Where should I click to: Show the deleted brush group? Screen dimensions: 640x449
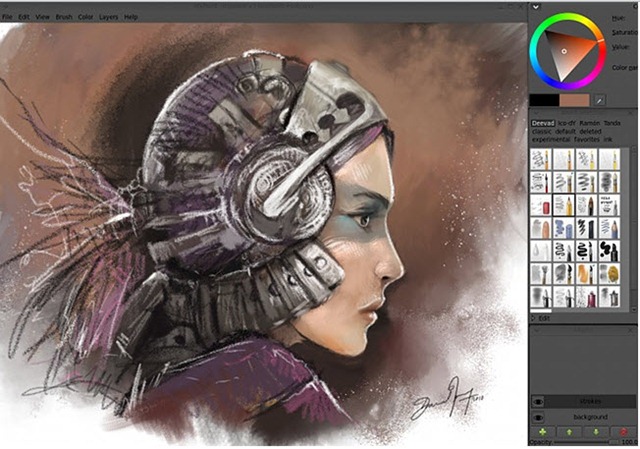click(590, 131)
